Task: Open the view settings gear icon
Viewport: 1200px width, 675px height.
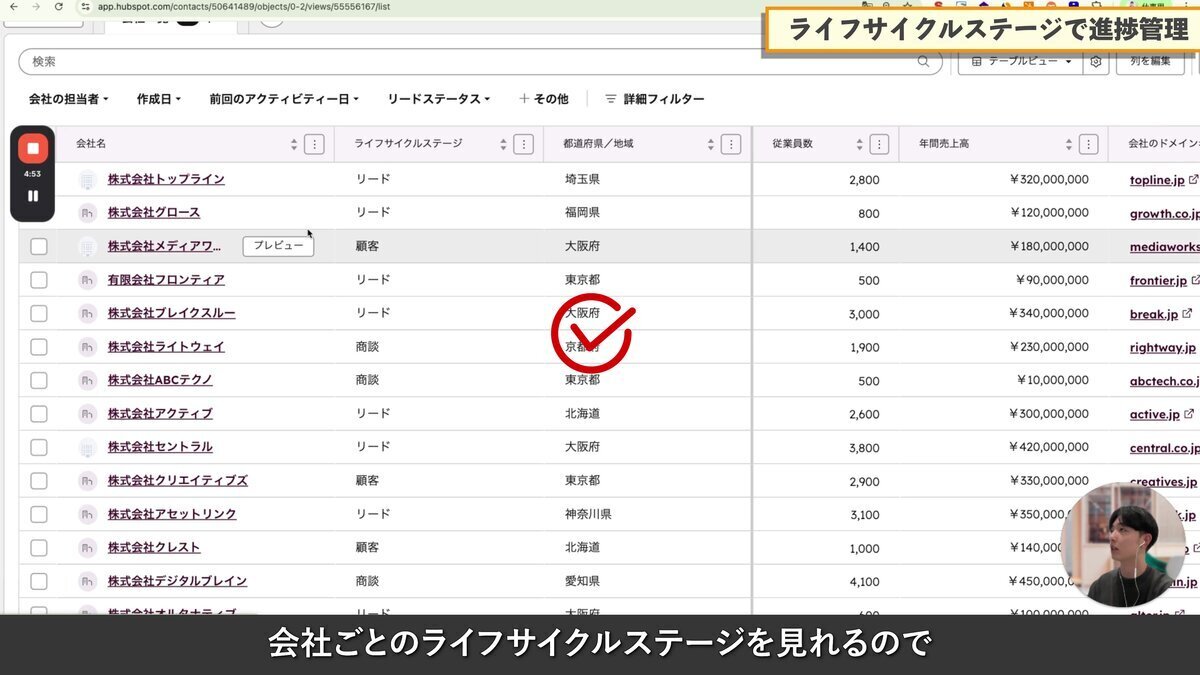Action: [1096, 61]
